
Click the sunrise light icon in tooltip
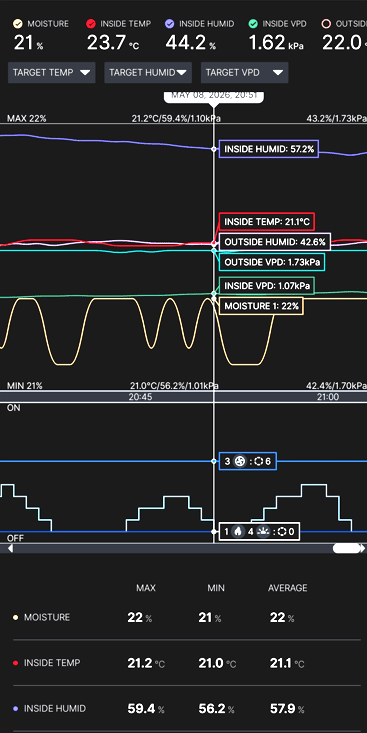click(264, 532)
